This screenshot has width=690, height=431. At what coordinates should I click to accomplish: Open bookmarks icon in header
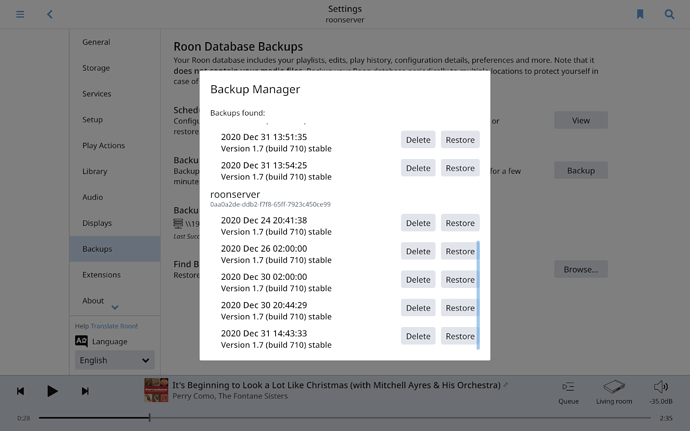(640, 15)
